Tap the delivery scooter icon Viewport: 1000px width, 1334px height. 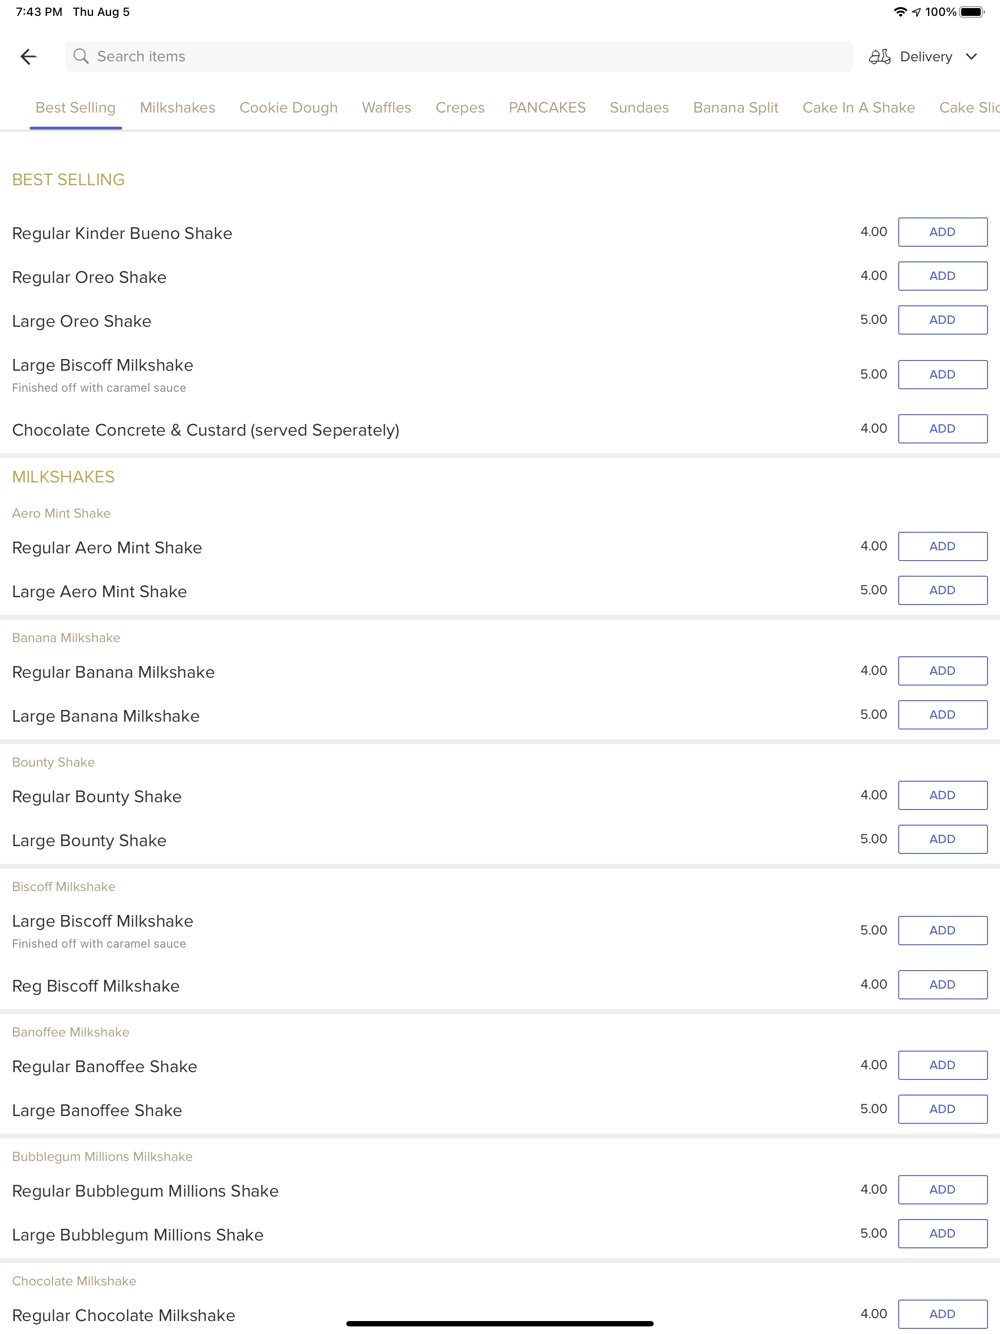click(880, 57)
